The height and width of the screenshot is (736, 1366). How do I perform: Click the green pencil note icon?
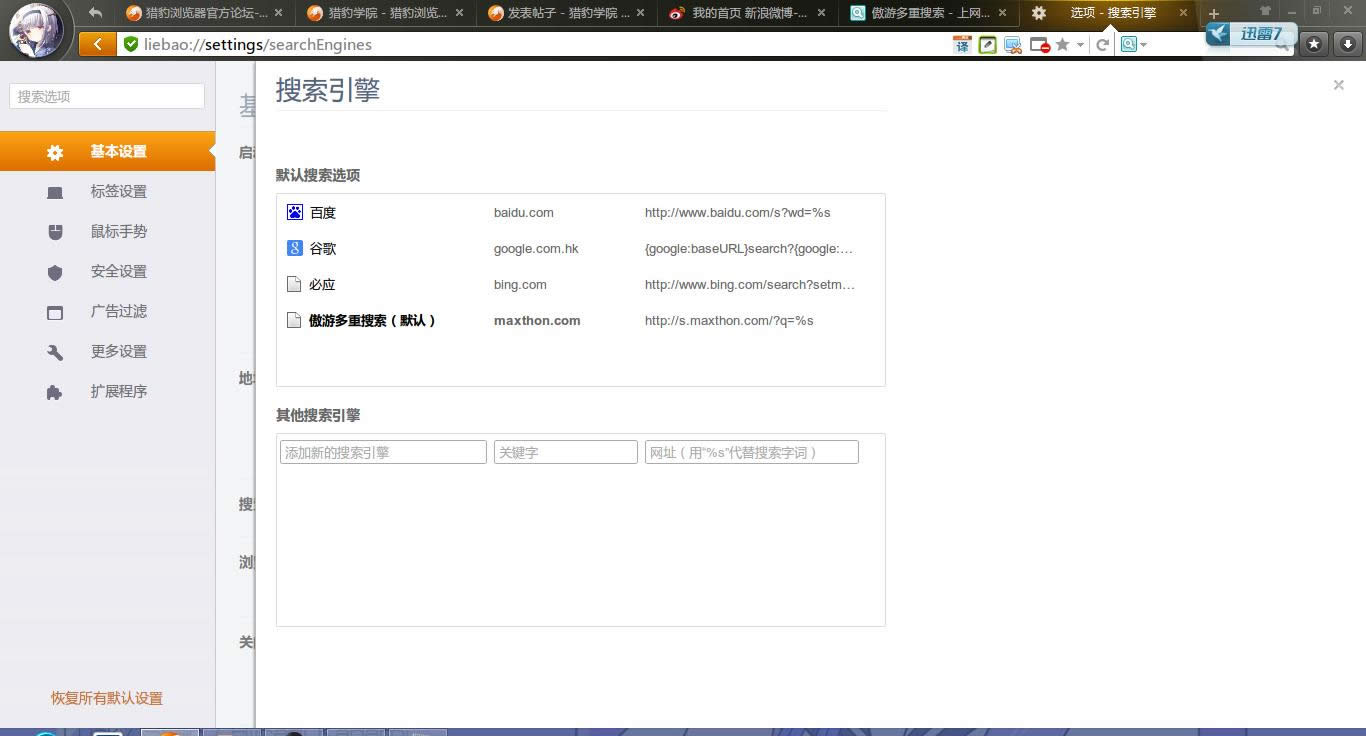pos(987,45)
